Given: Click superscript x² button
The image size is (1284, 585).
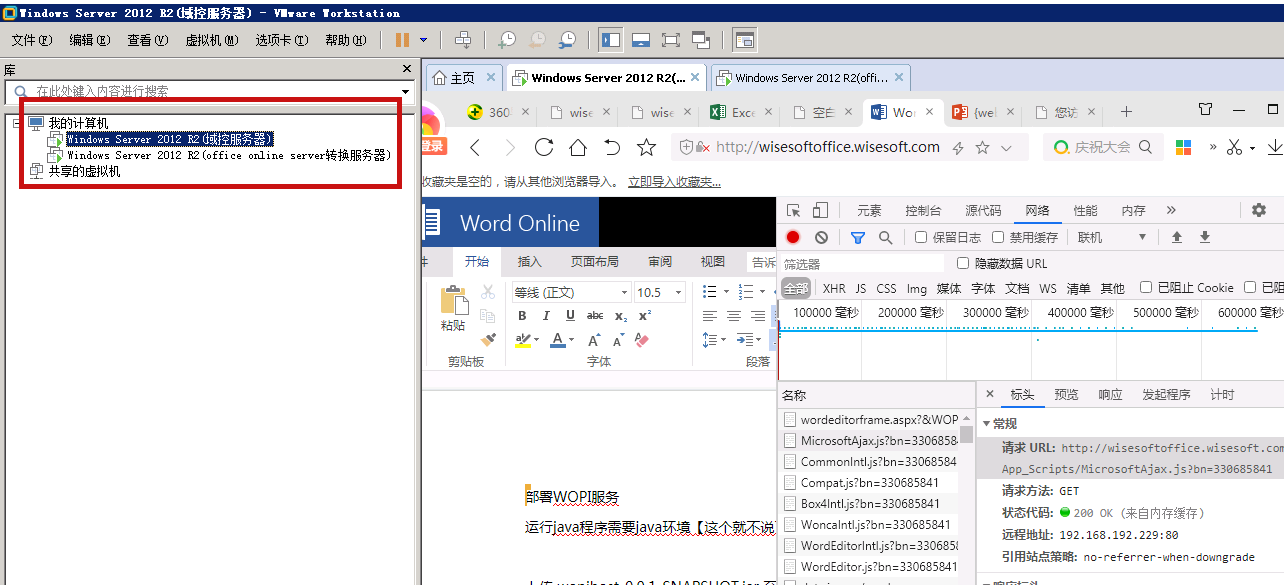Looking at the screenshot, I should tap(645, 316).
